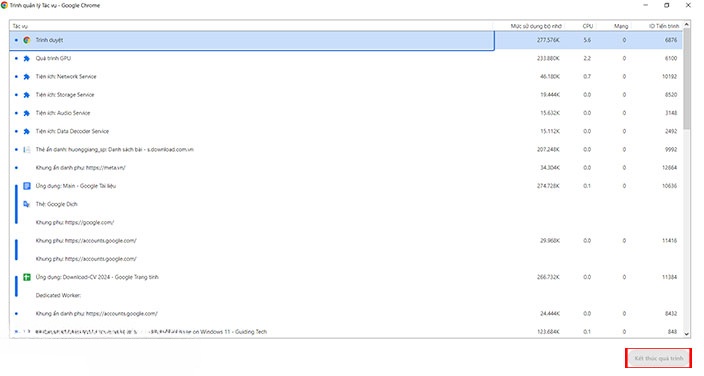Select the Khung ẩn danh phụ: https://accounts.google.com/ row
The height and width of the screenshot is (376, 704).
(346, 314)
